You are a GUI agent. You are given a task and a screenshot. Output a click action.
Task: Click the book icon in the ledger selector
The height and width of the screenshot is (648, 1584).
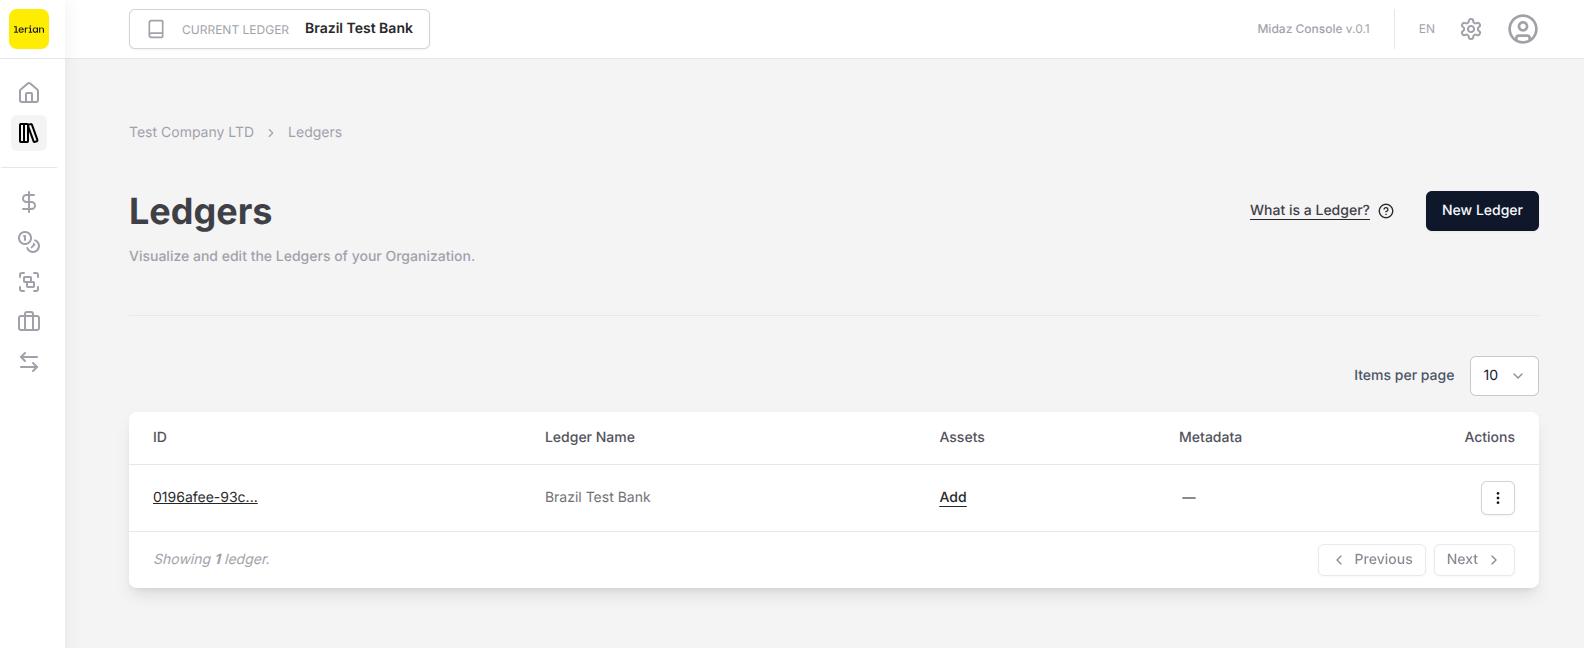tap(156, 29)
